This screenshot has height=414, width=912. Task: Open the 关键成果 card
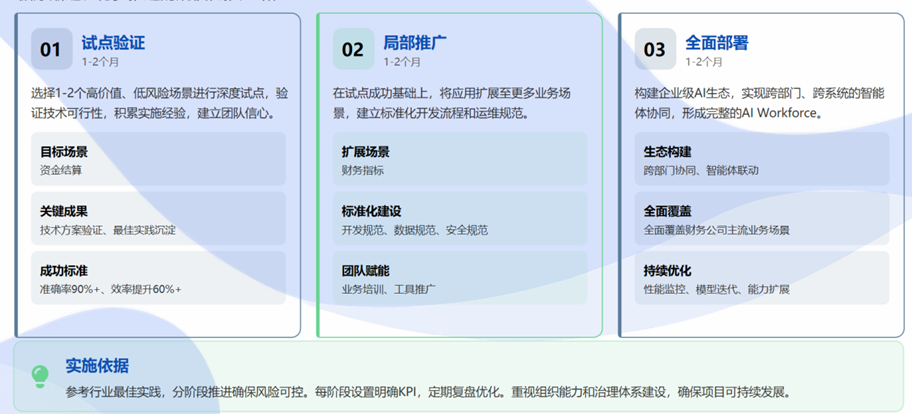coord(158,219)
